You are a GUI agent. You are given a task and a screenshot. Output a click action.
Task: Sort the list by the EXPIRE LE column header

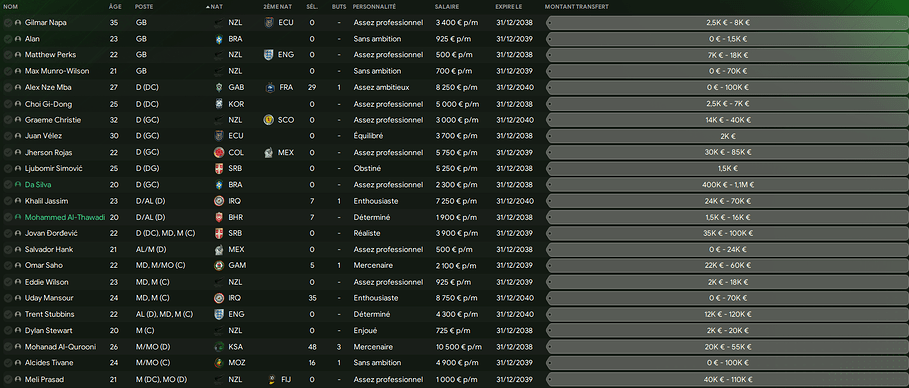509,7
